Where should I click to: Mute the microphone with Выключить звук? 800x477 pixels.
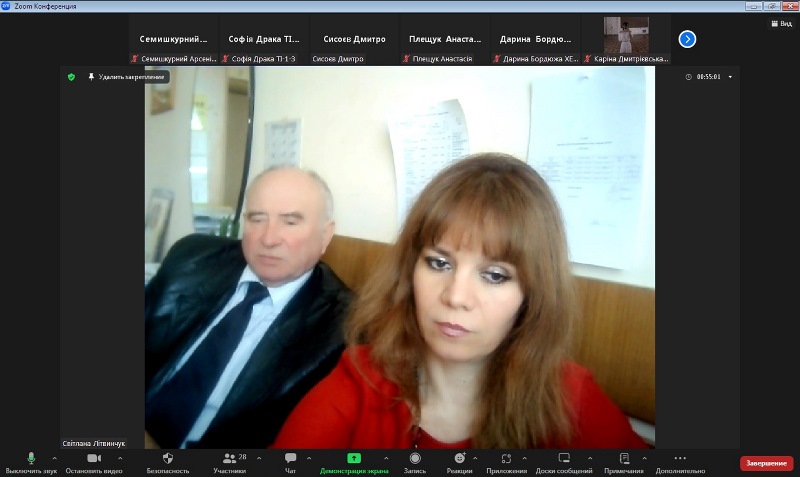pos(31,463)
